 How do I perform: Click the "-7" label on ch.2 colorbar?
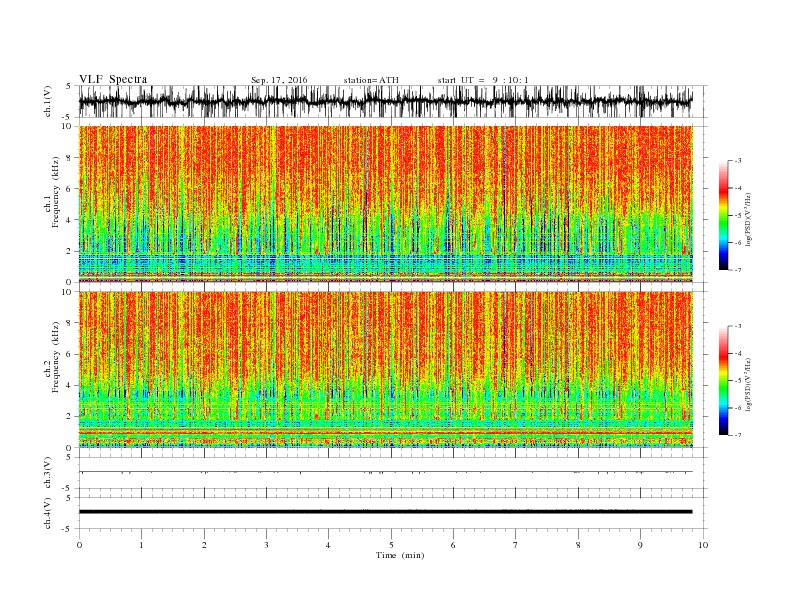tap(738, 435)
